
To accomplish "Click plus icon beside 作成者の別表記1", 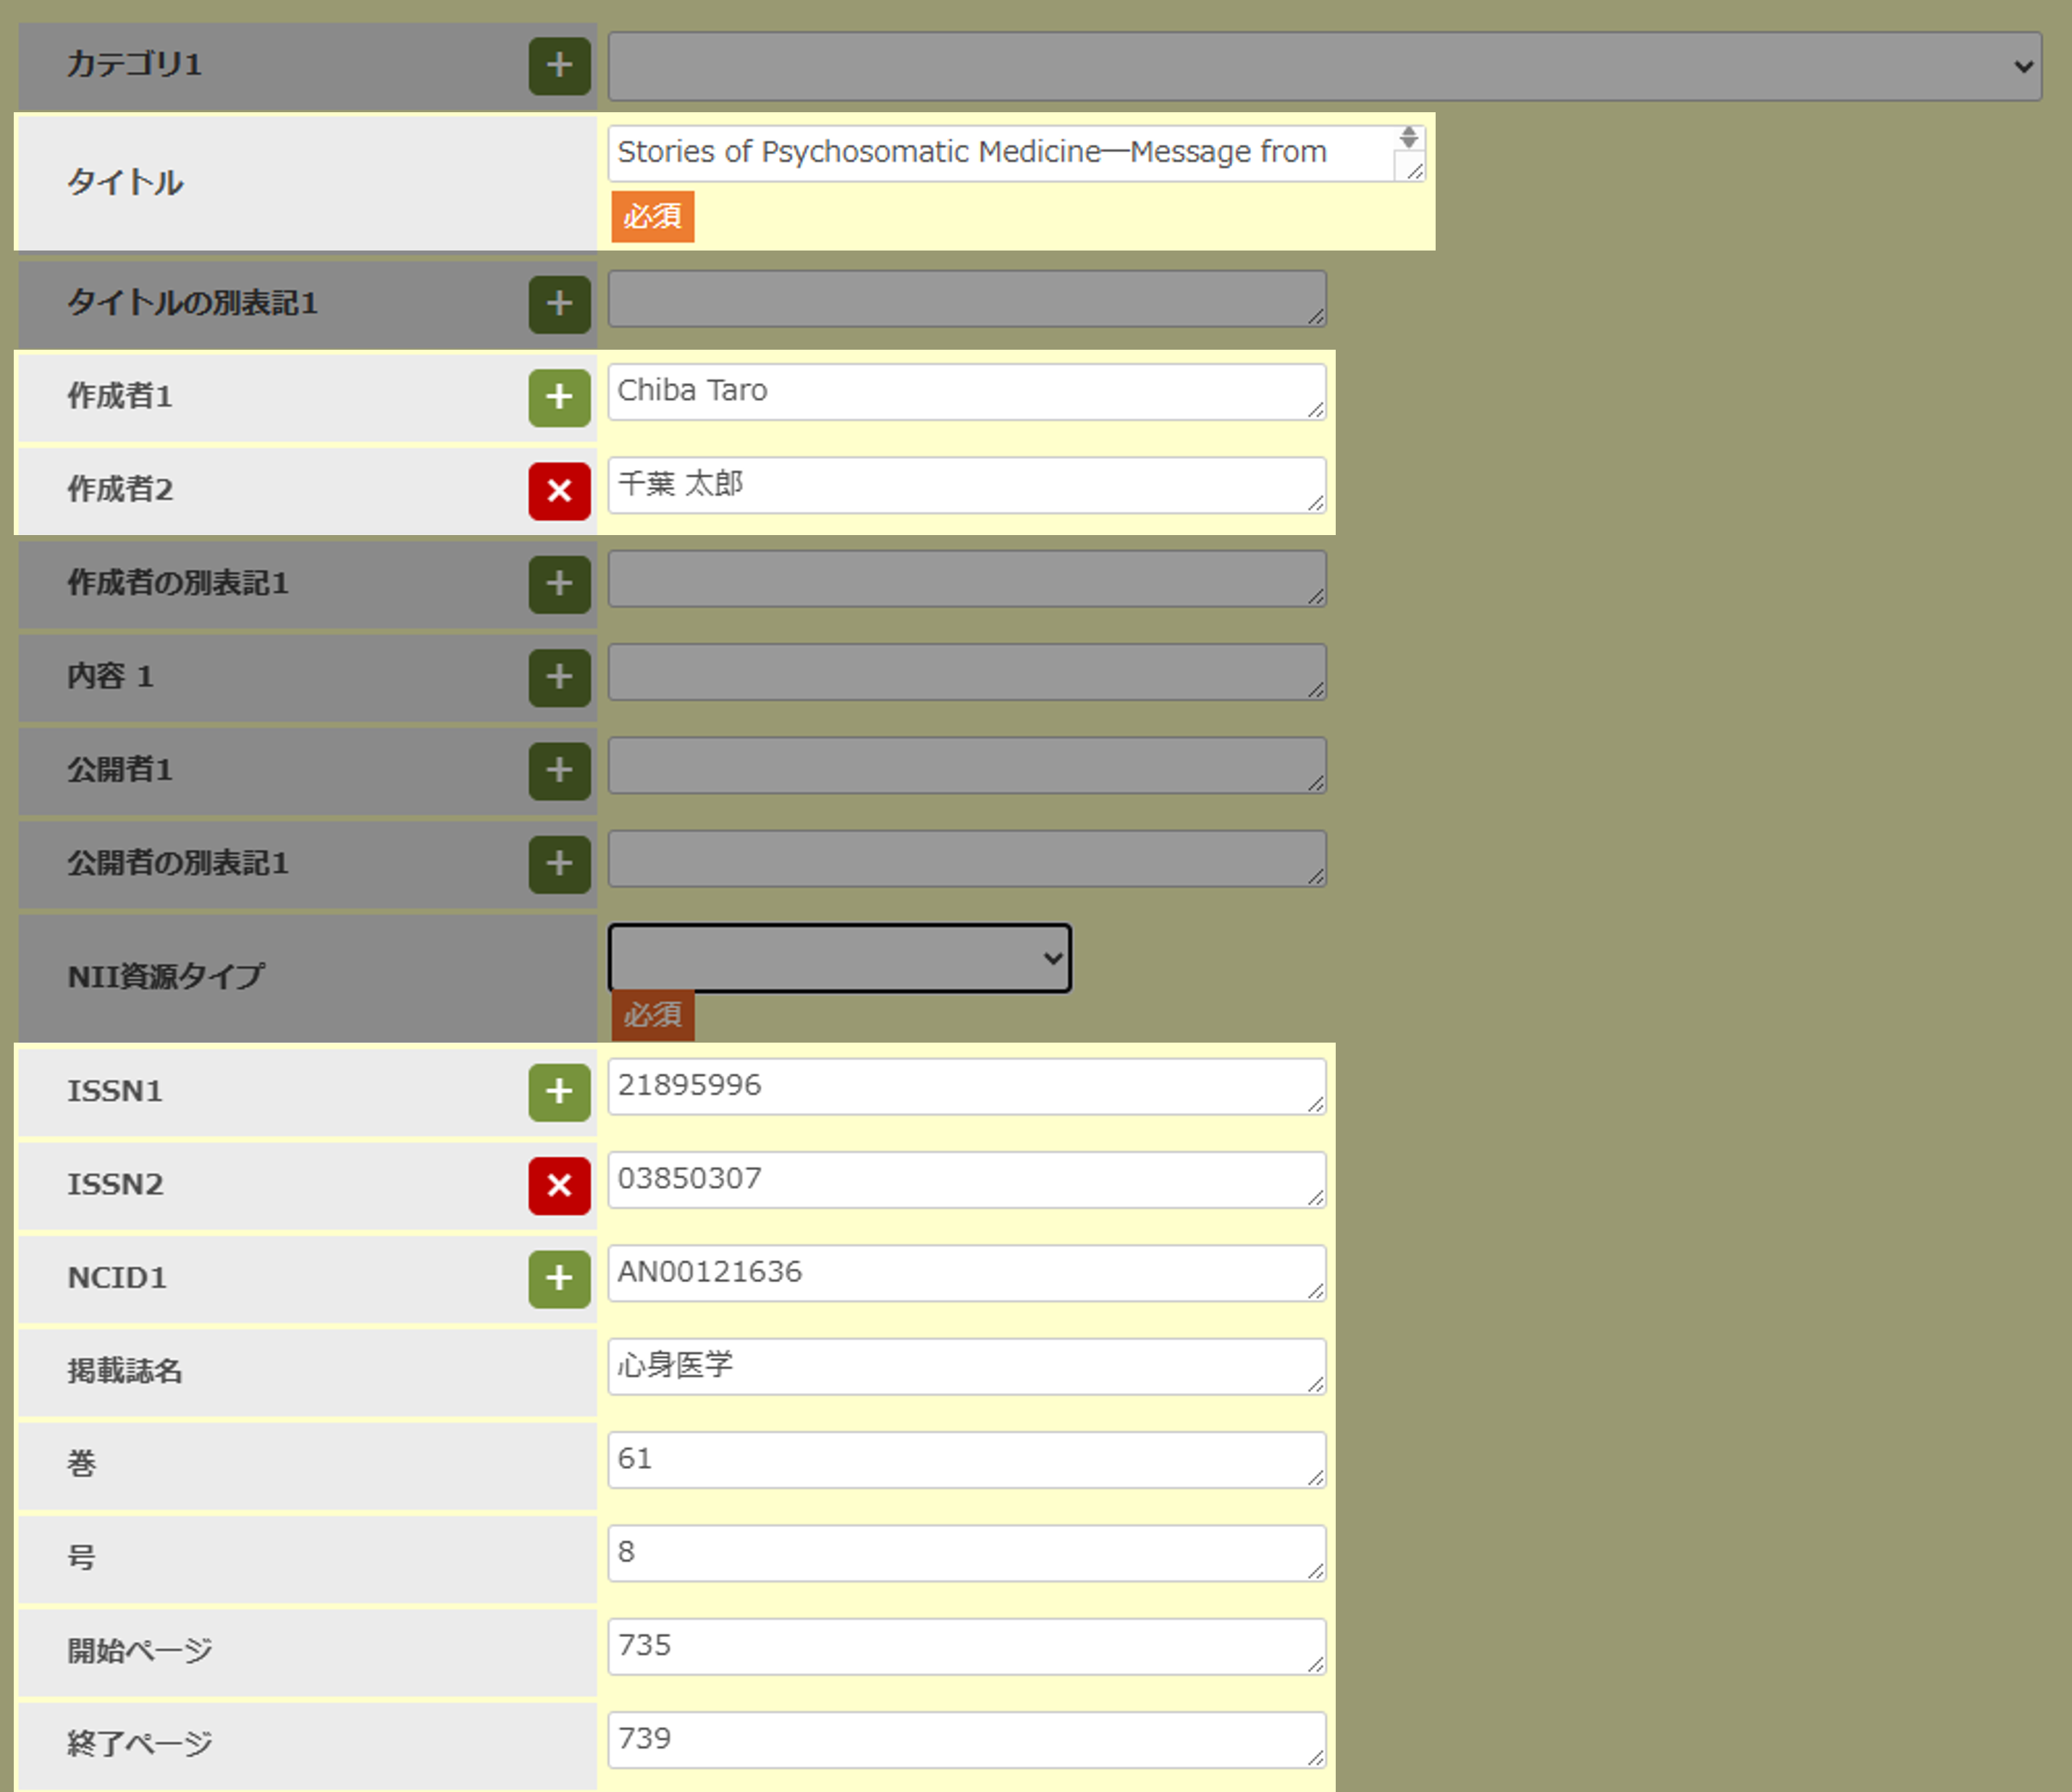I will point(559,584).
